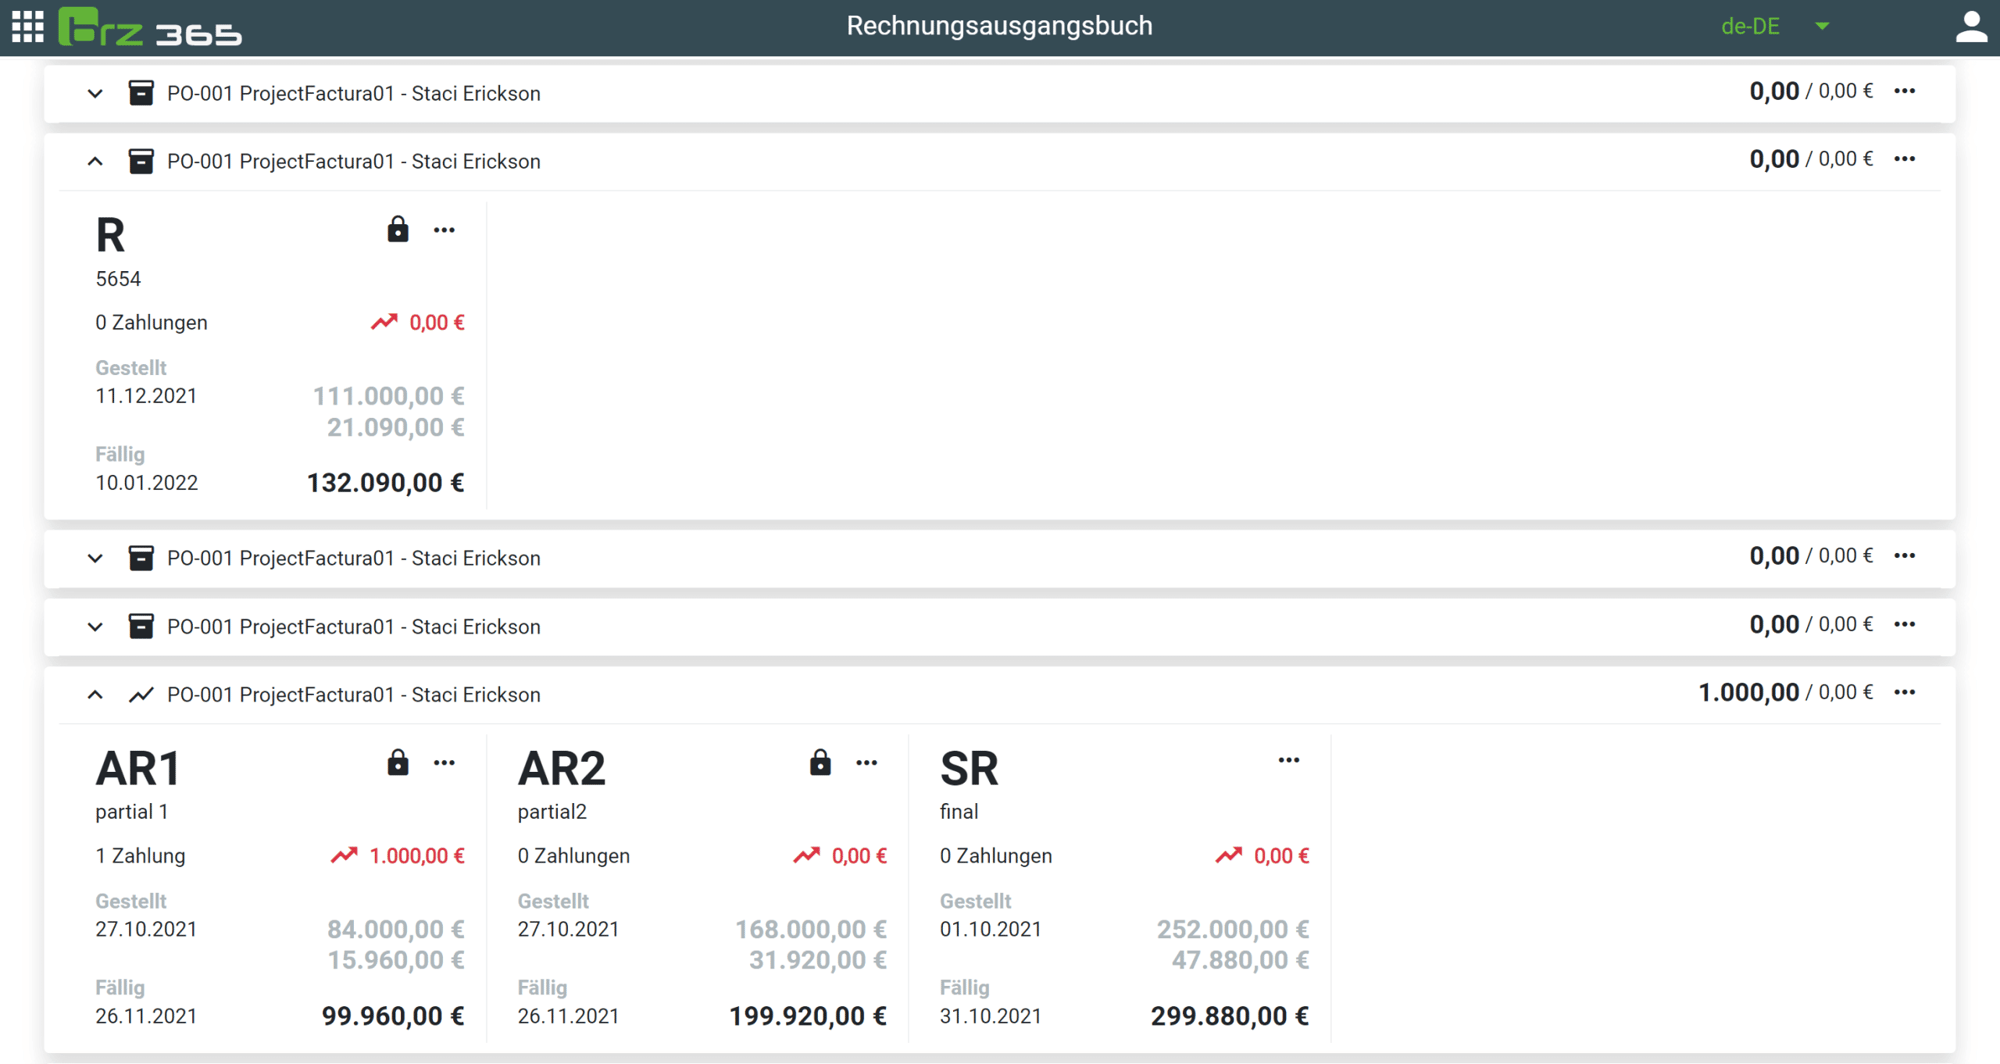Click lock icon on invoice R card
This screenshot has width=2000, height=1064.
coord(398,230)
